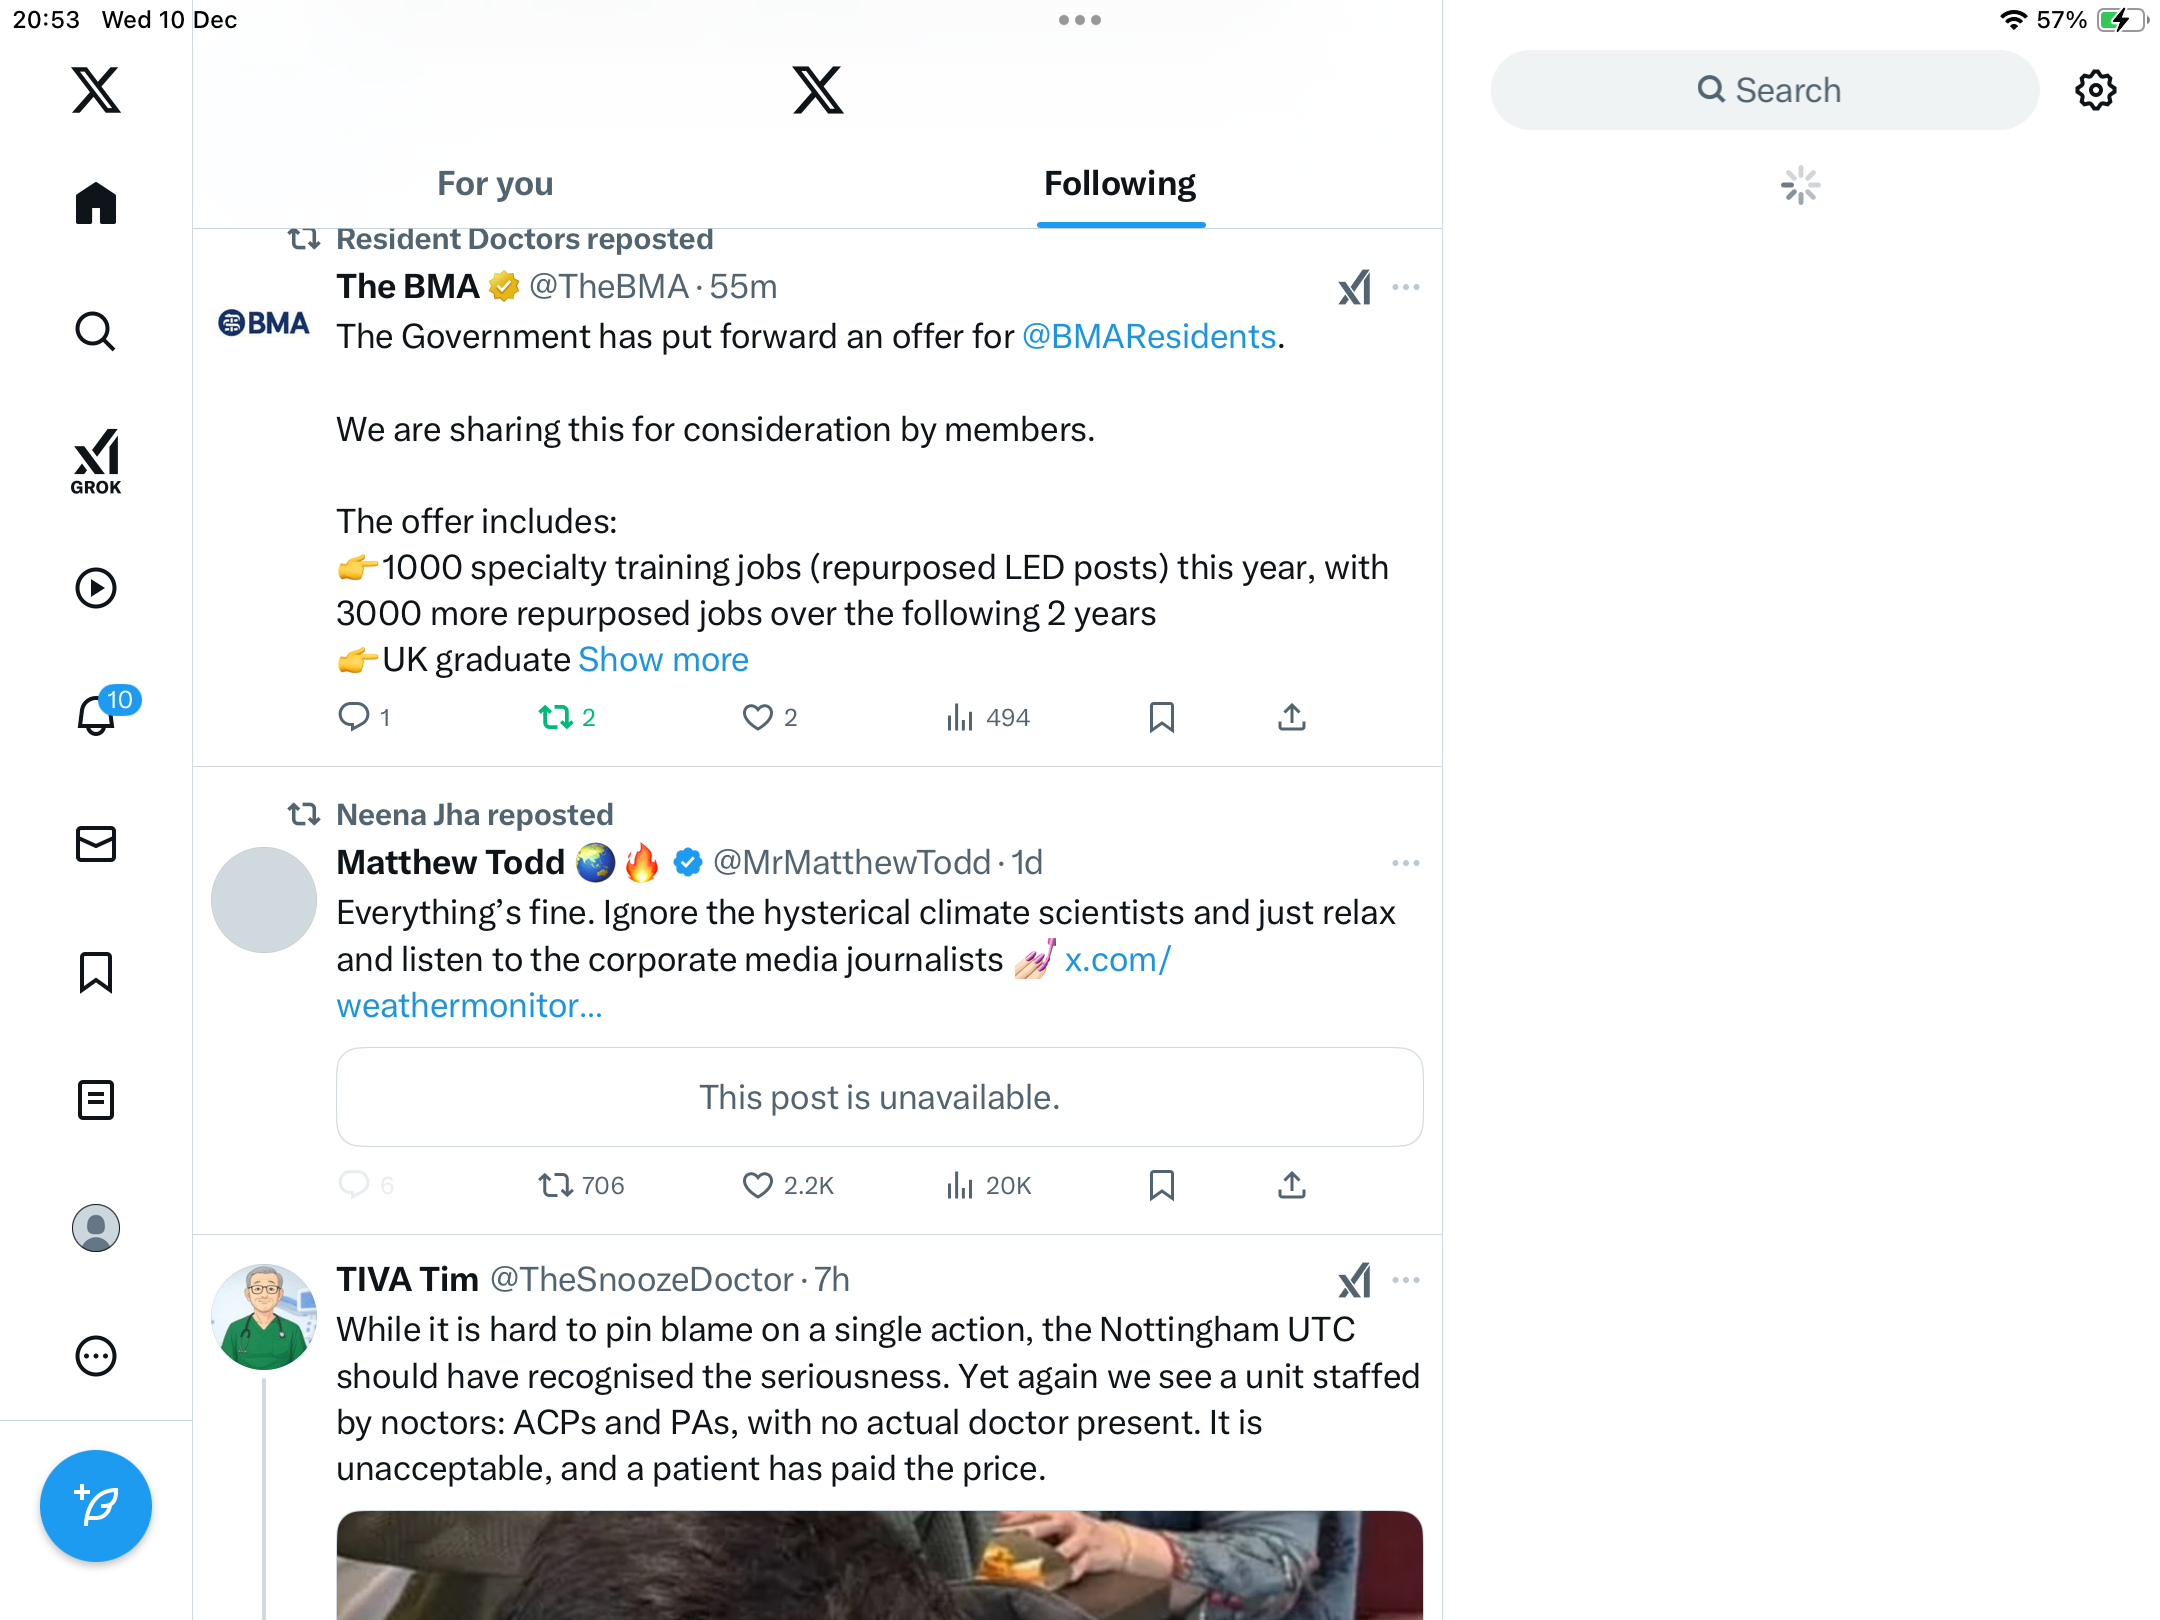Open TIVA Tim's profile avatar
Screen dimensions: 2160x1620
click(264, 1316)
